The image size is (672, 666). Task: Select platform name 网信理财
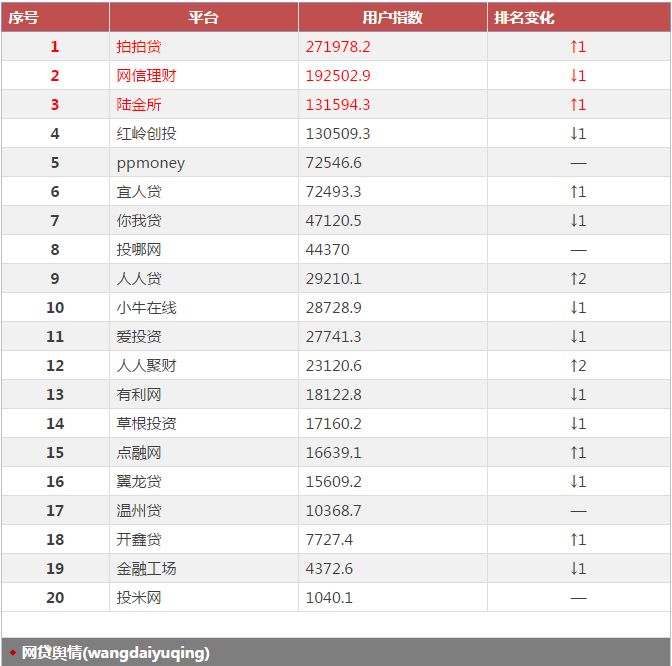point(147,76)
